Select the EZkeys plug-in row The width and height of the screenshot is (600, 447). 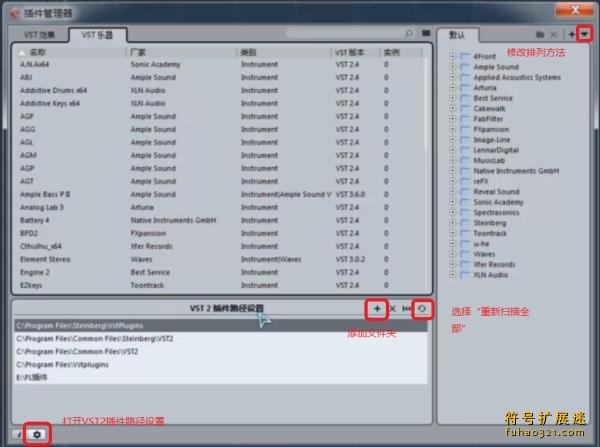pos(220,285)
